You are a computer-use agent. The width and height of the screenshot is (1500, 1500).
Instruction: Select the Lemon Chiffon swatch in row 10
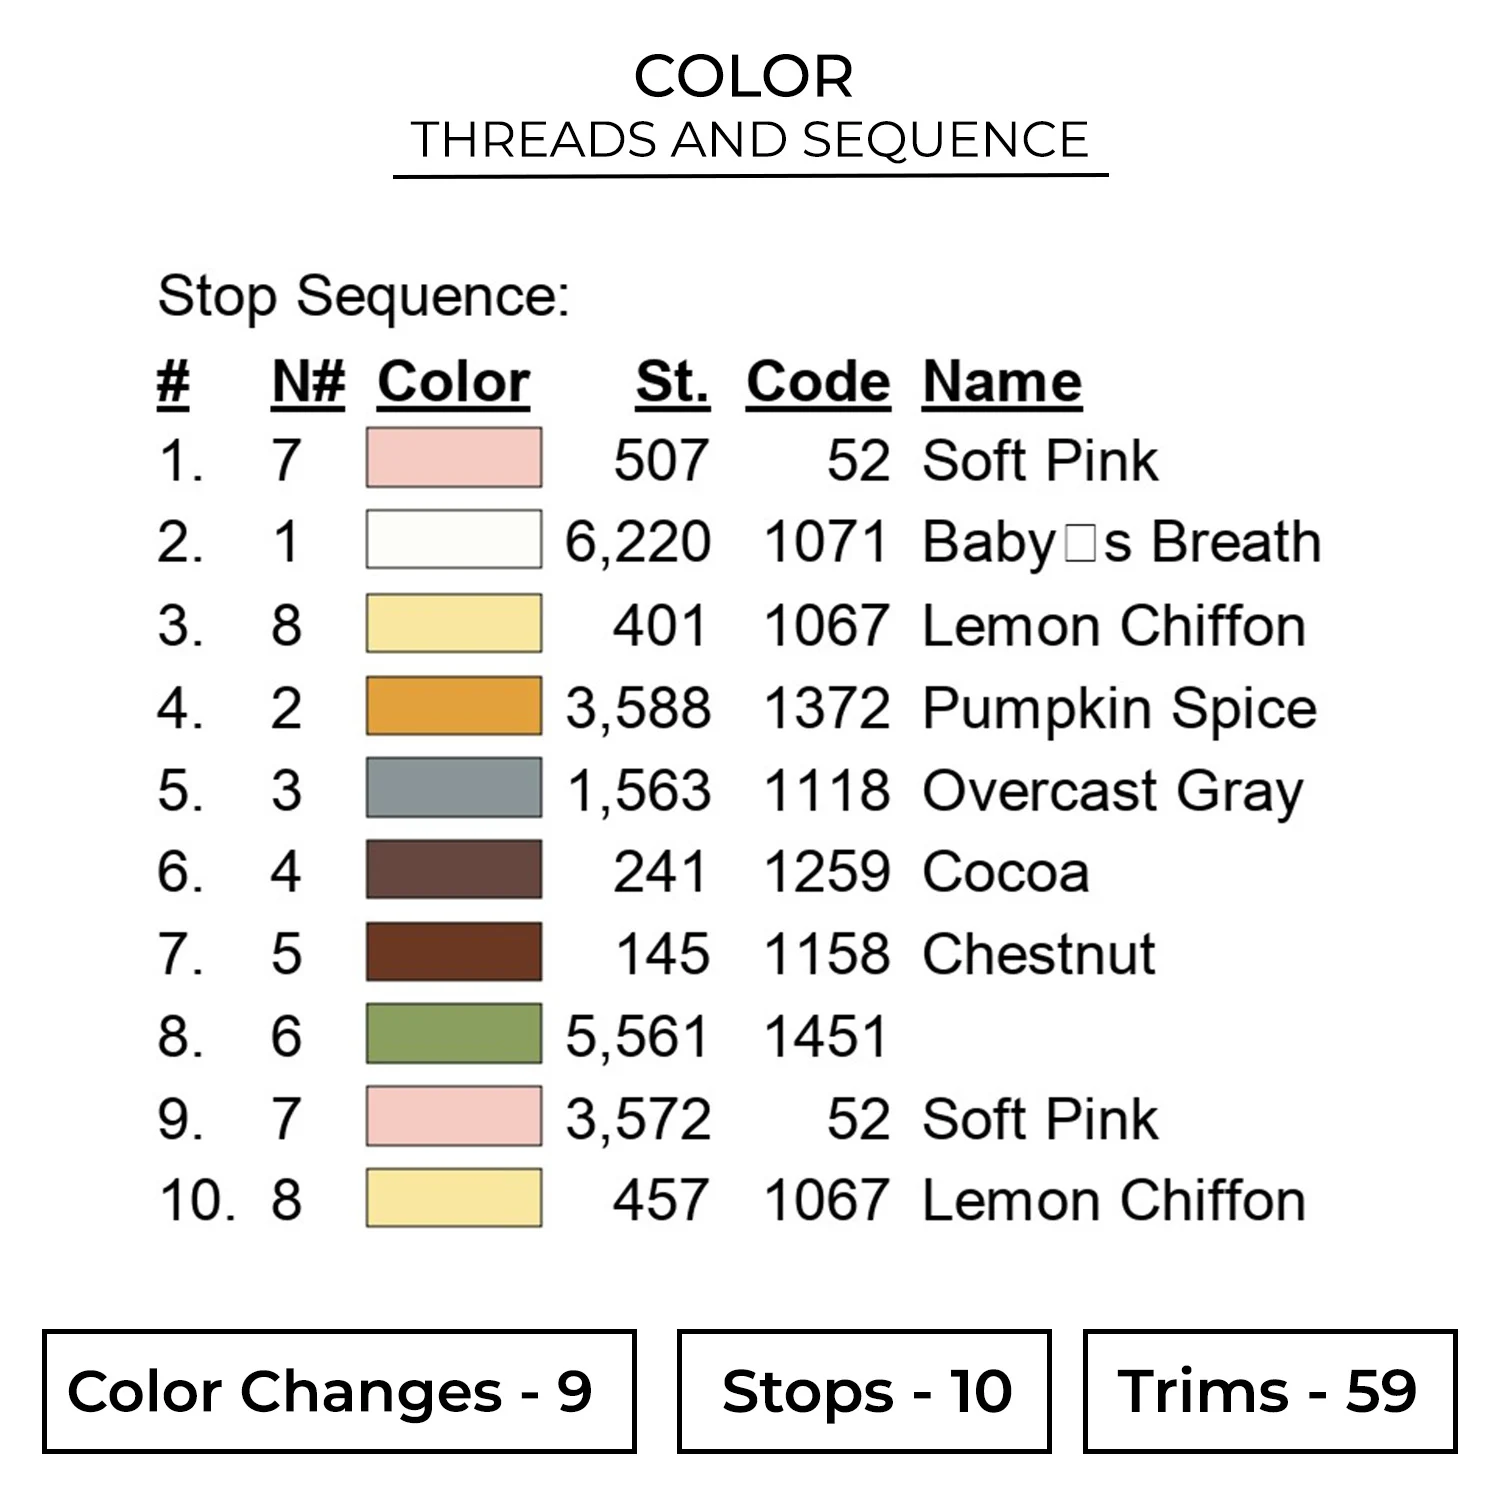pyautogui.click(x=454, y=1198)
